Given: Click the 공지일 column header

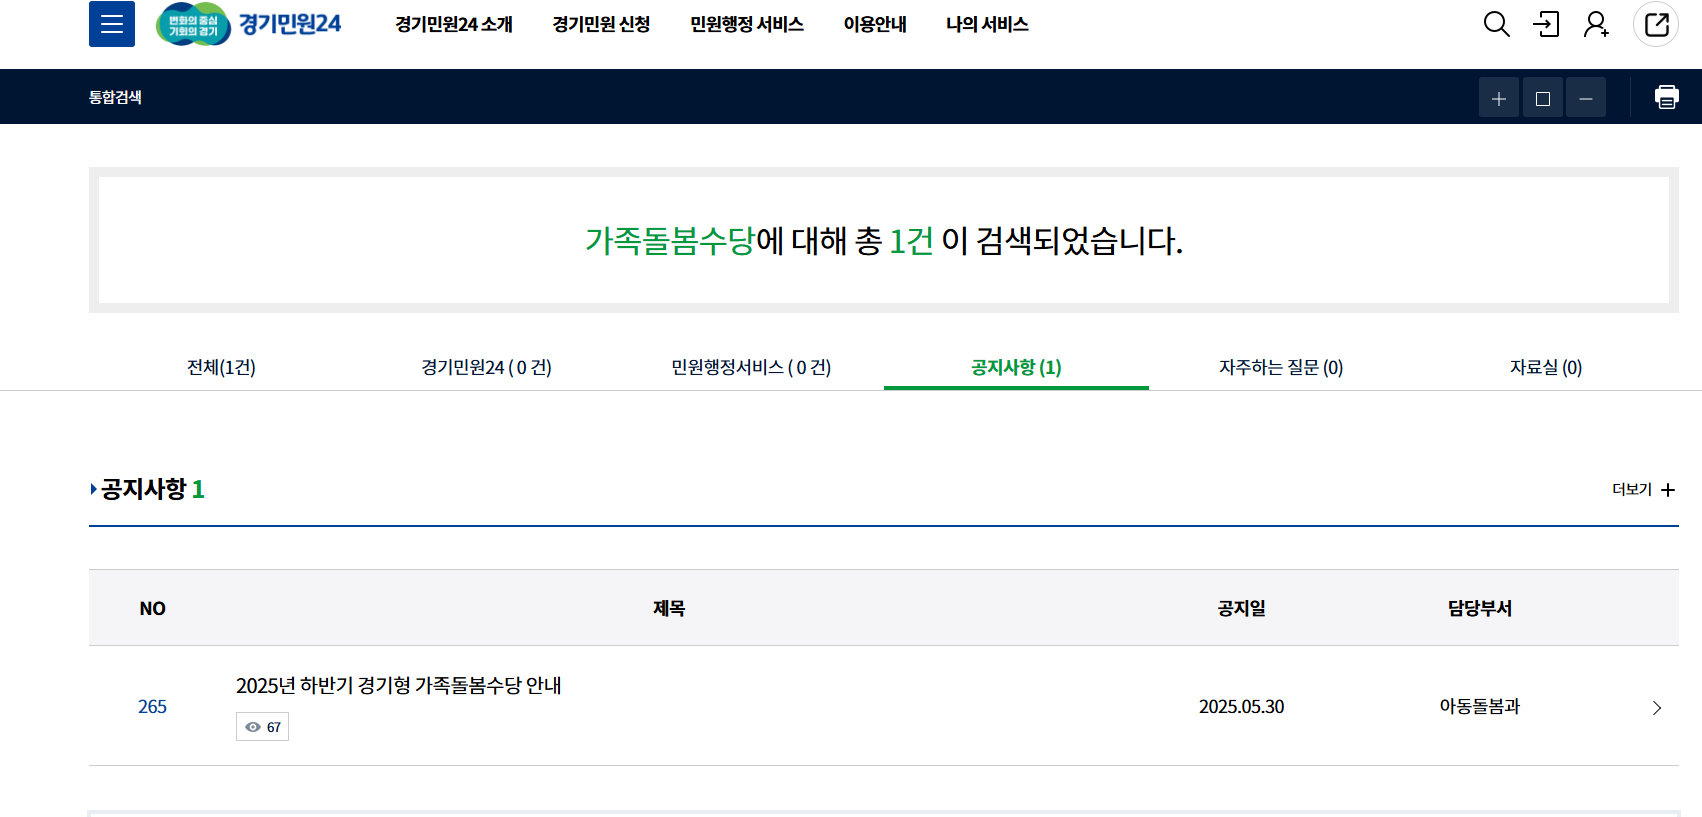Looking at the screenshot, I should click(x=1241, y=608).
